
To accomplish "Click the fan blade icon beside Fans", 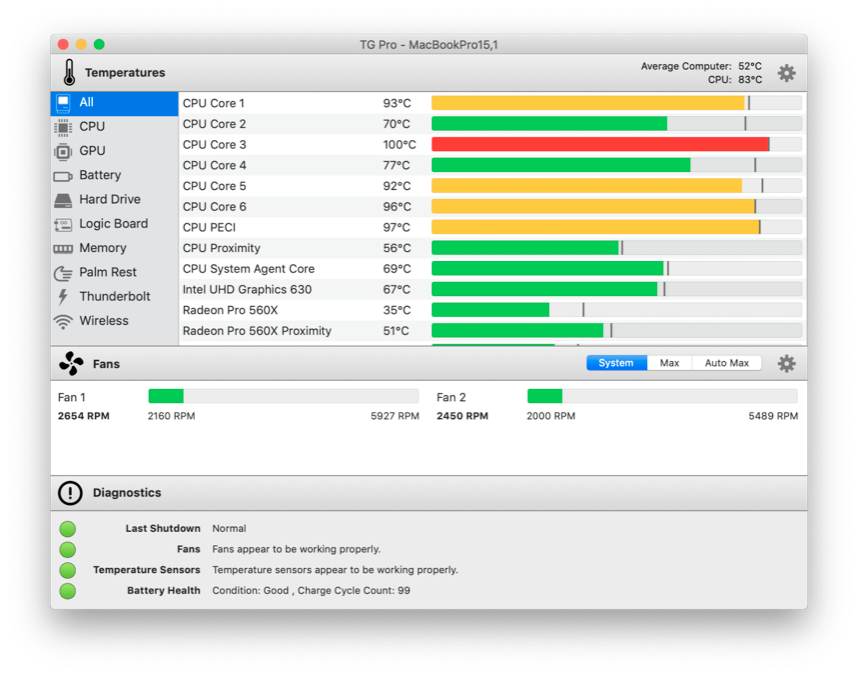I will click(x=71, y=363).
